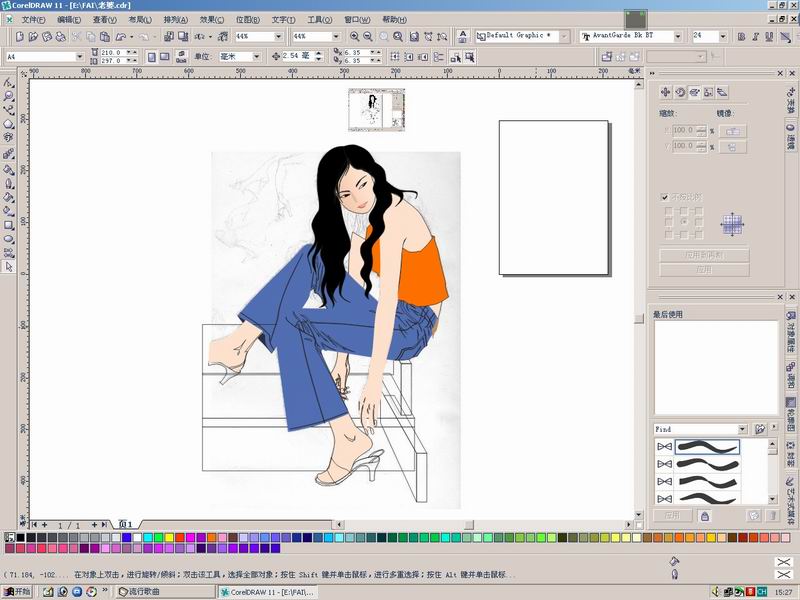
Task: Select the Zoom tool in the toolbox
Action: click(x=9, y=96)
